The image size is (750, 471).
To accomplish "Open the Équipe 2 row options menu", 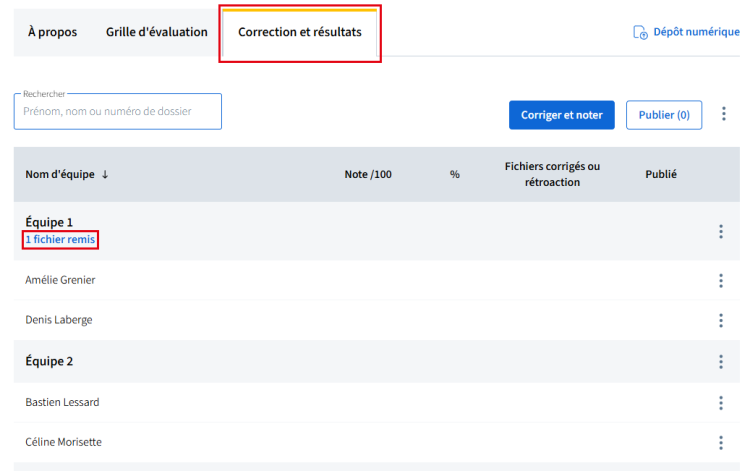I will click(x=720, y=361).
